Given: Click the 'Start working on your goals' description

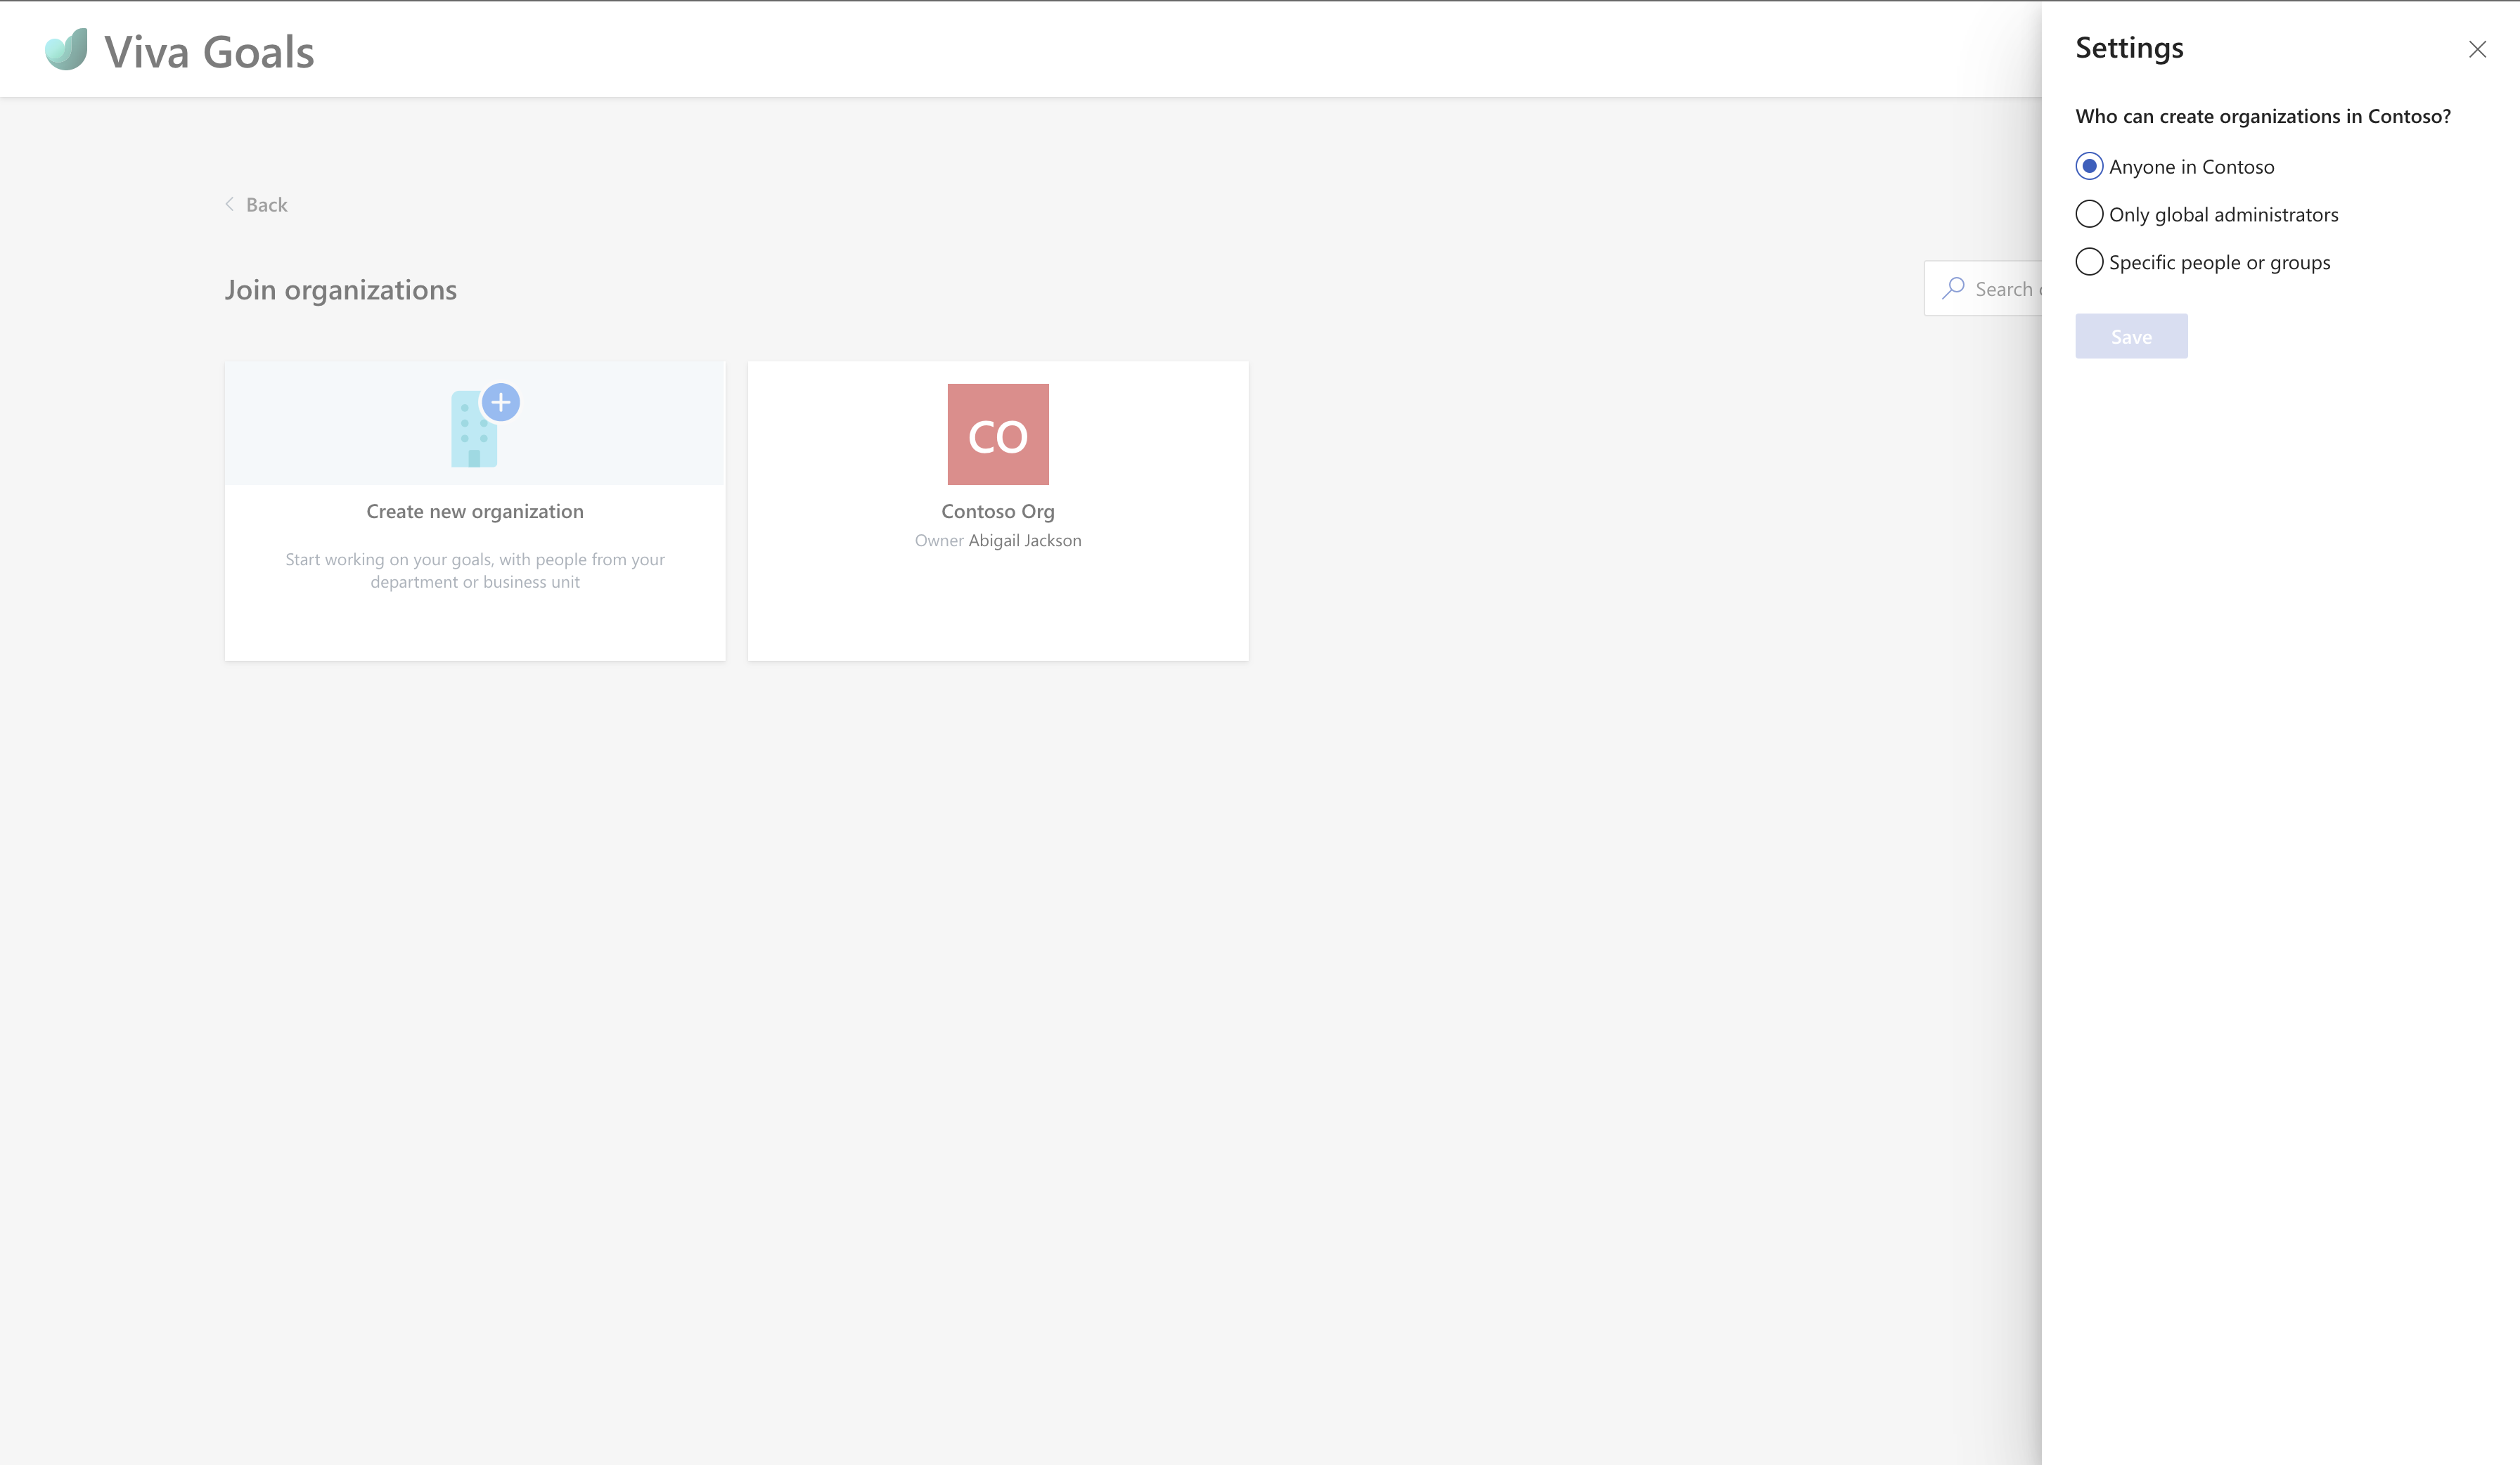Looking at the screenshot, I should (x=475, y=570).
